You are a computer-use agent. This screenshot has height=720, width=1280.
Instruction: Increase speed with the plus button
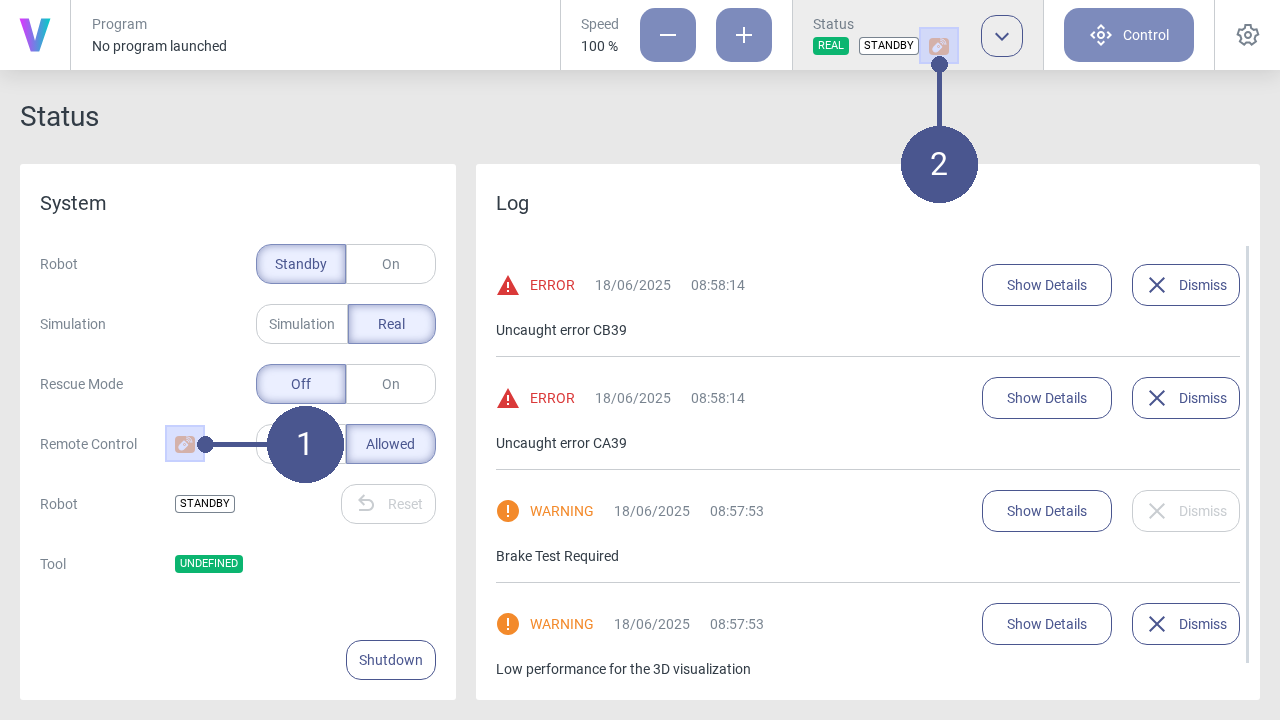pyautogui.click(x=743, y=35)
